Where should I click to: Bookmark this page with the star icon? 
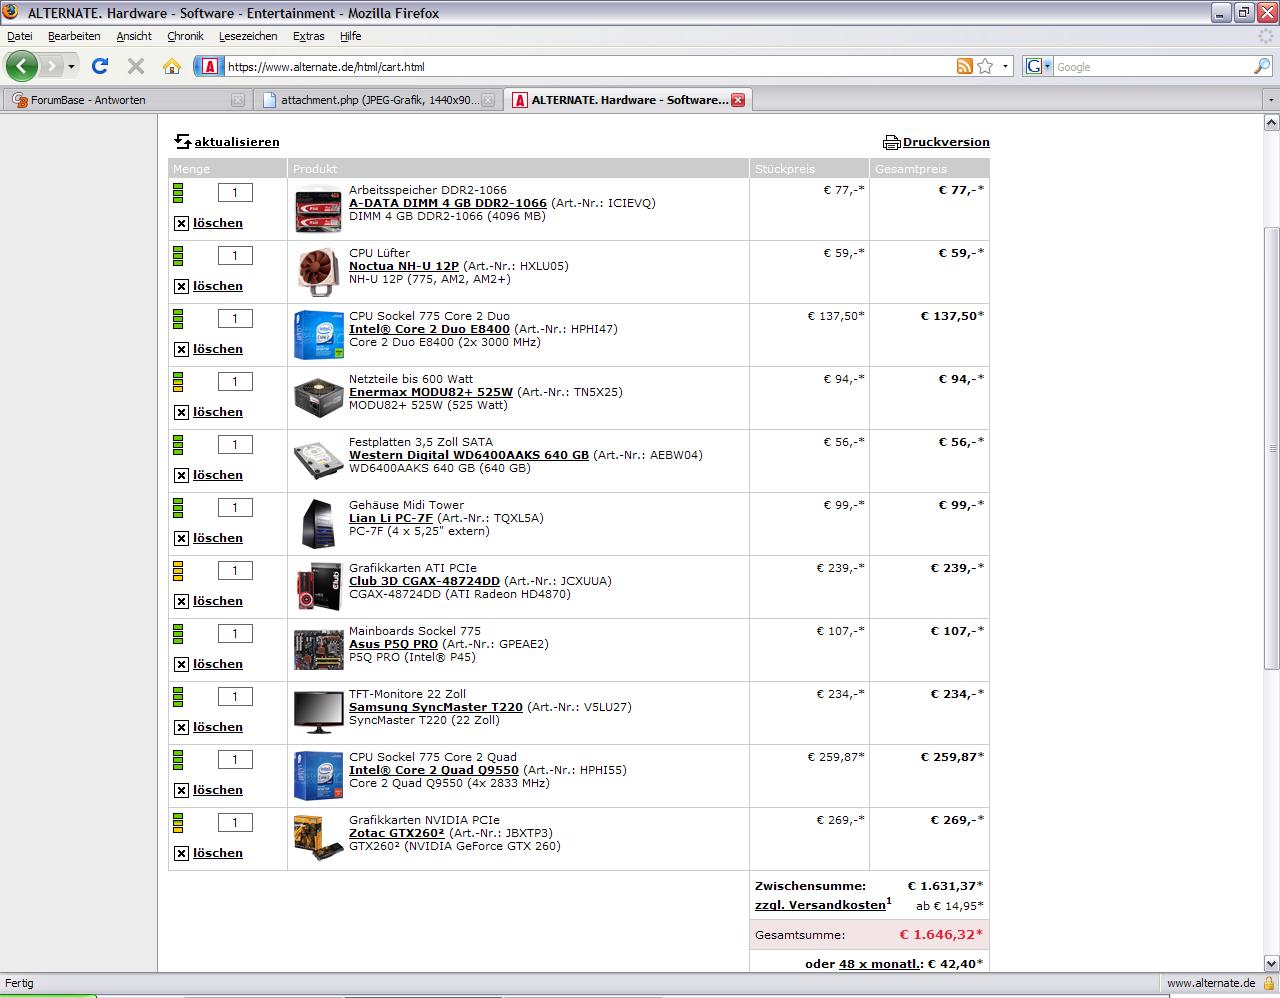[x=985, y=66]
